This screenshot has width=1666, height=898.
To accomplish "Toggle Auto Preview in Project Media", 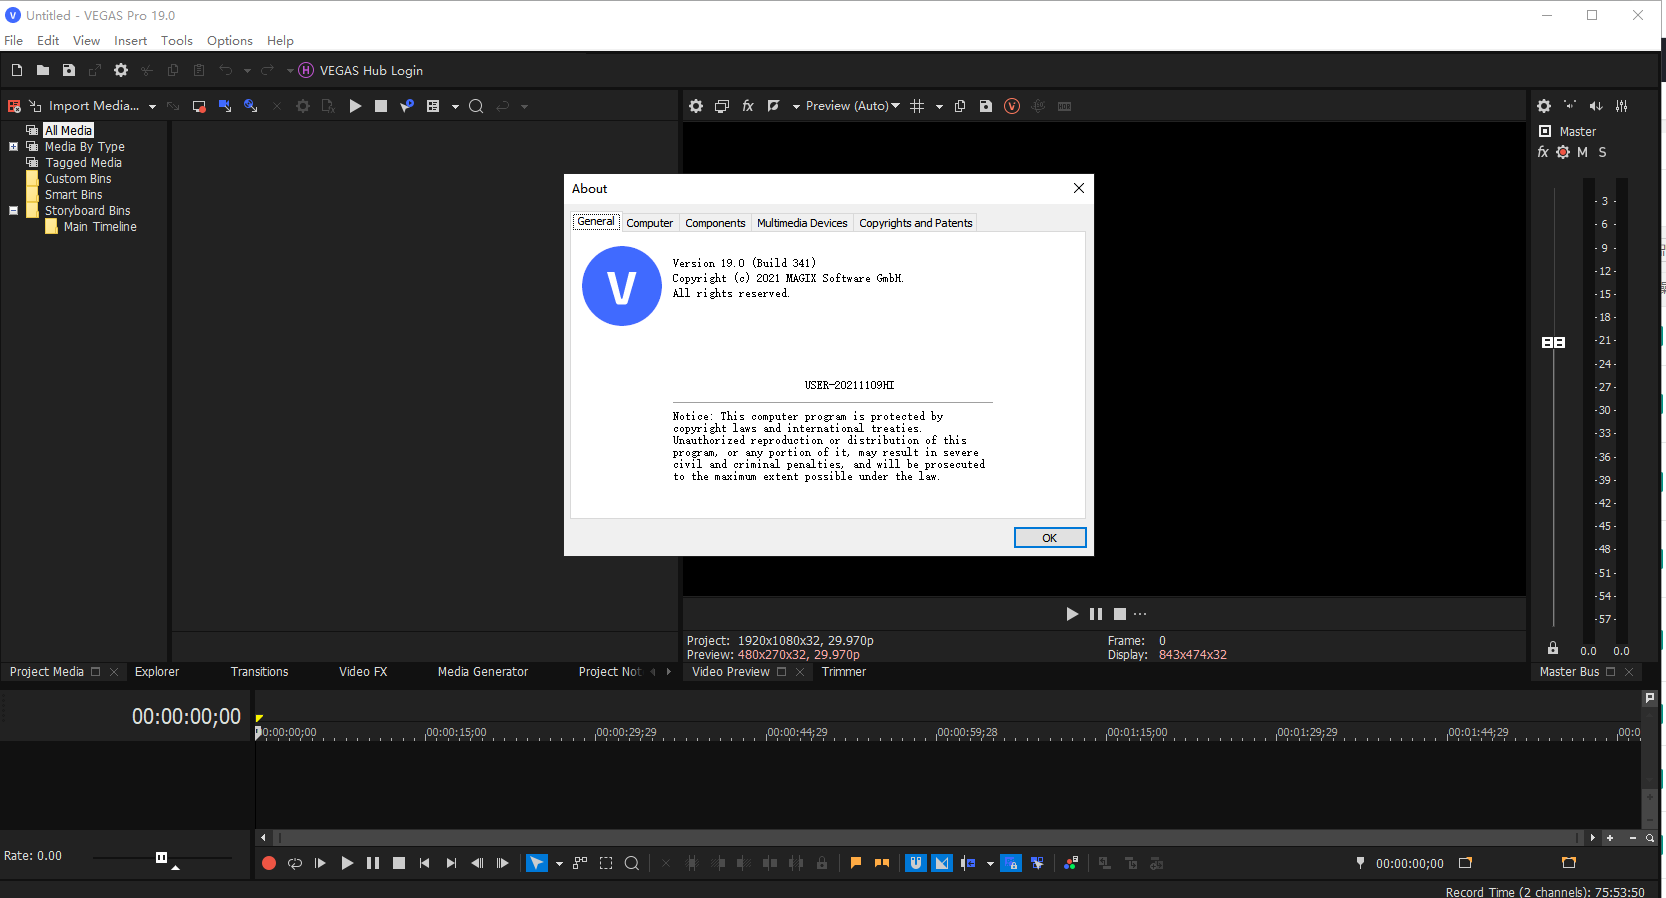I will pos(407,106).
